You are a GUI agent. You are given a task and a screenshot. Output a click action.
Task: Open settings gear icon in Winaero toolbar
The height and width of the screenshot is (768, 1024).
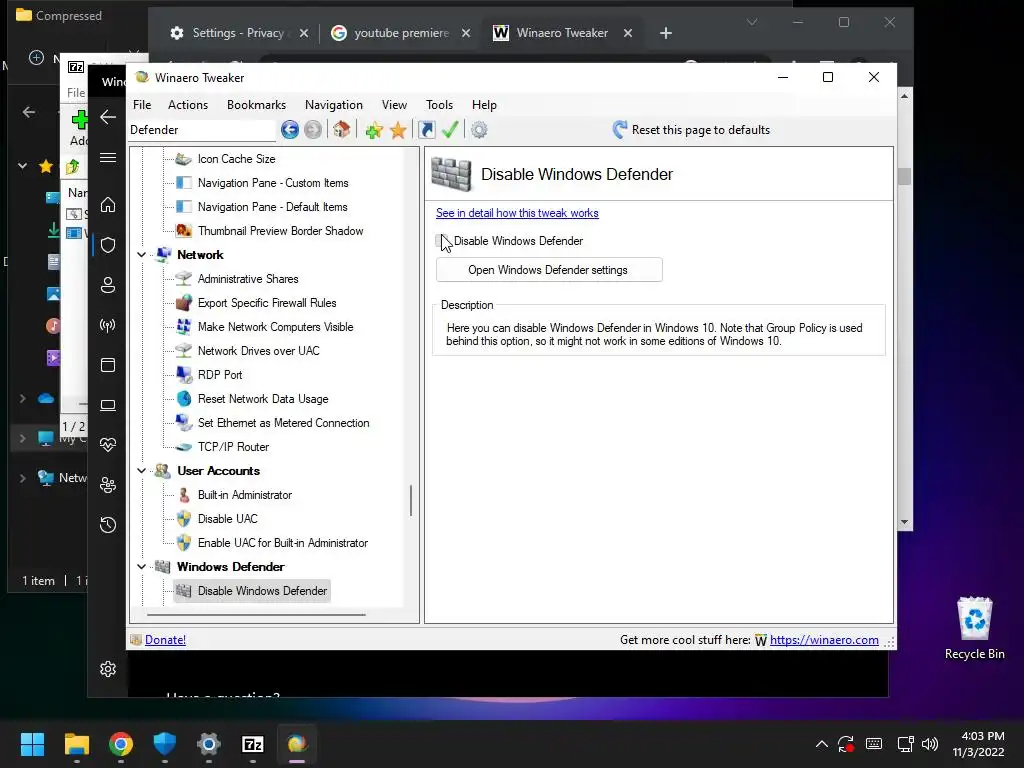[x=479, y=130]
